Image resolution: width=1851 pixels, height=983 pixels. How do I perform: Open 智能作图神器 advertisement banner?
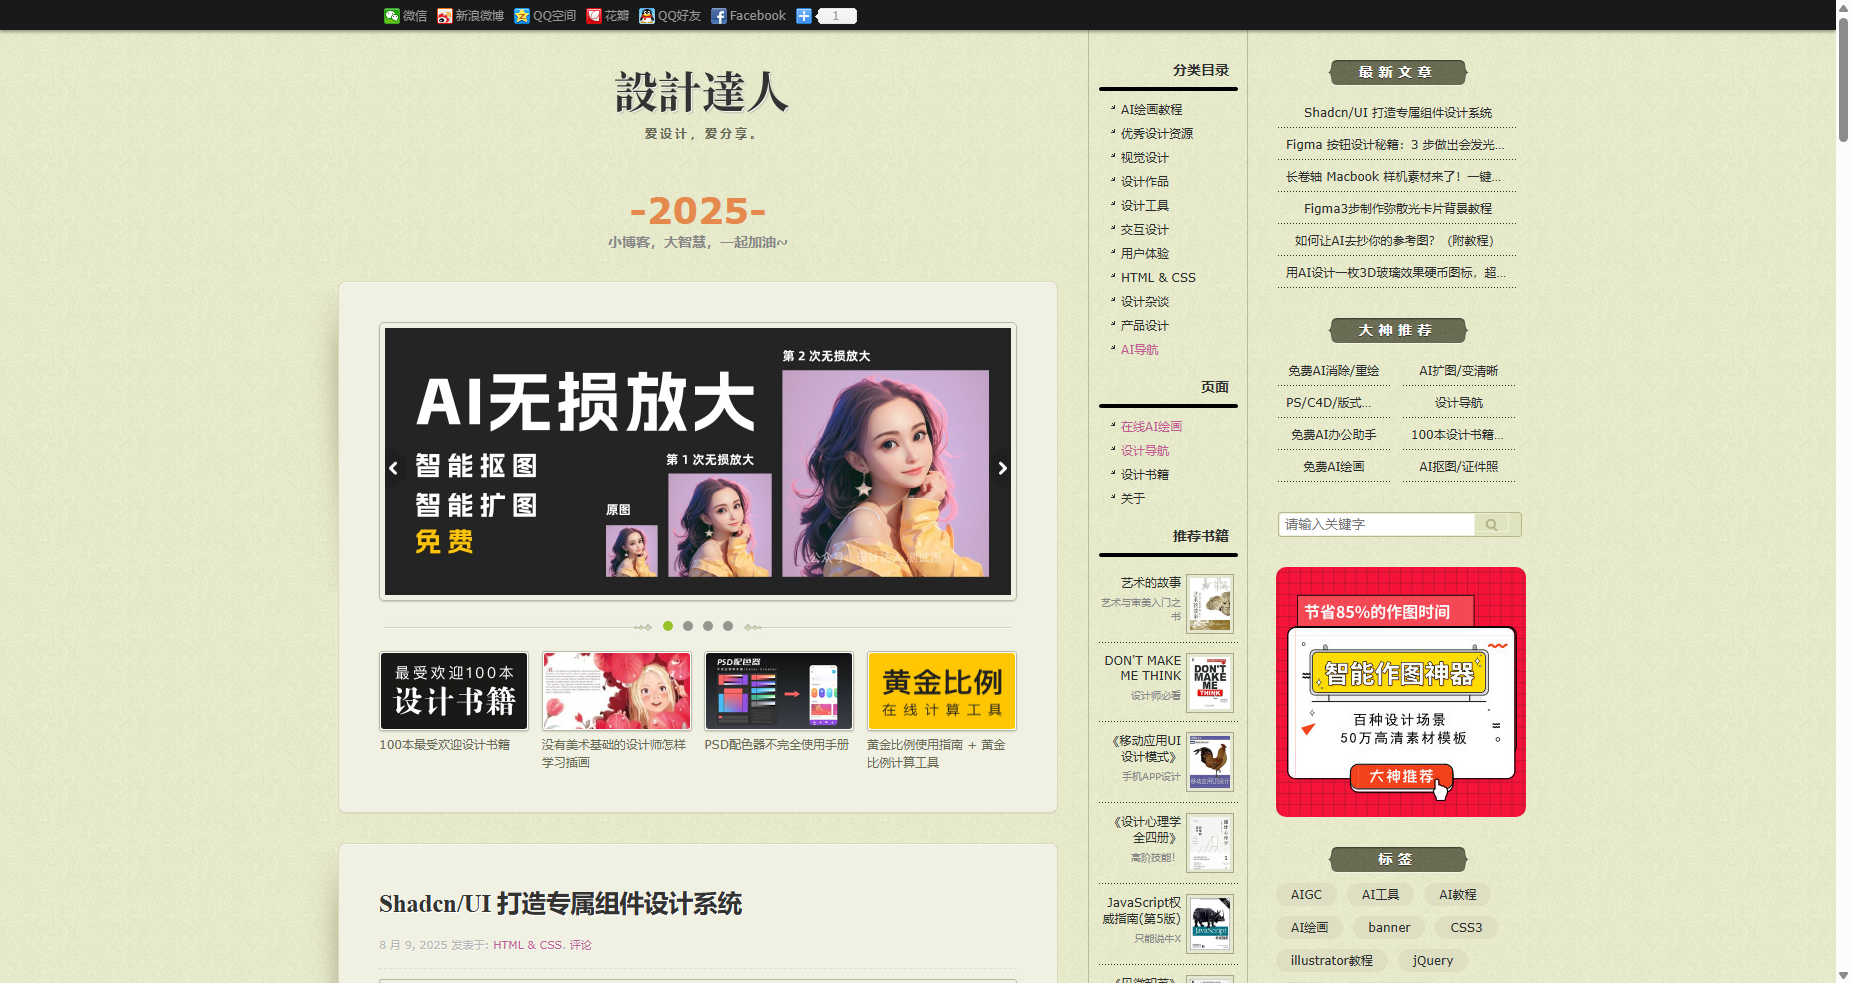tap(1400, 692)
